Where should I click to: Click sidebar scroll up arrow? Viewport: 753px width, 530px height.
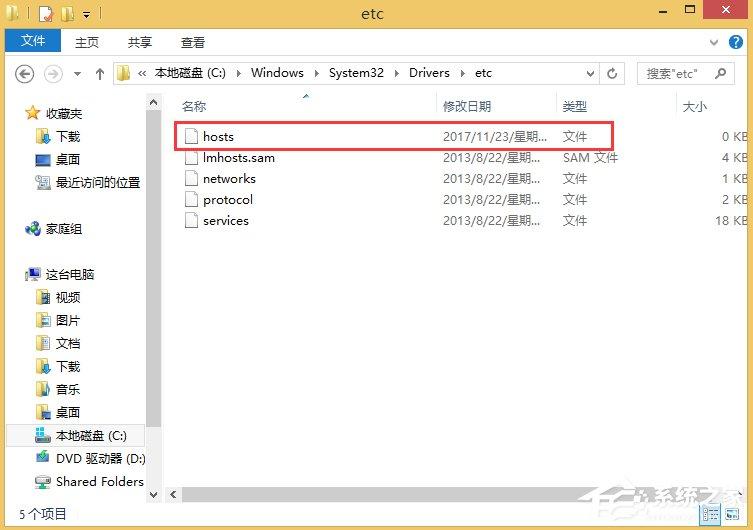tap(153, 103)
